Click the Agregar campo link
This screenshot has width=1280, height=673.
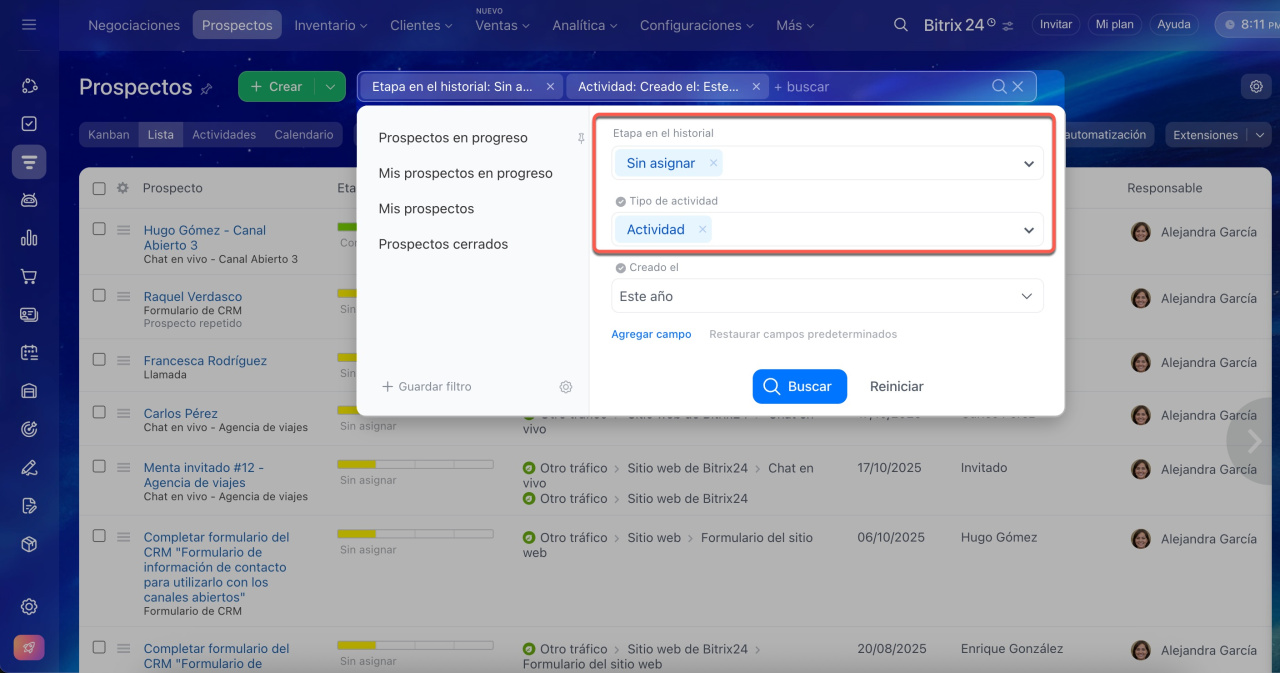click(651, 334)
